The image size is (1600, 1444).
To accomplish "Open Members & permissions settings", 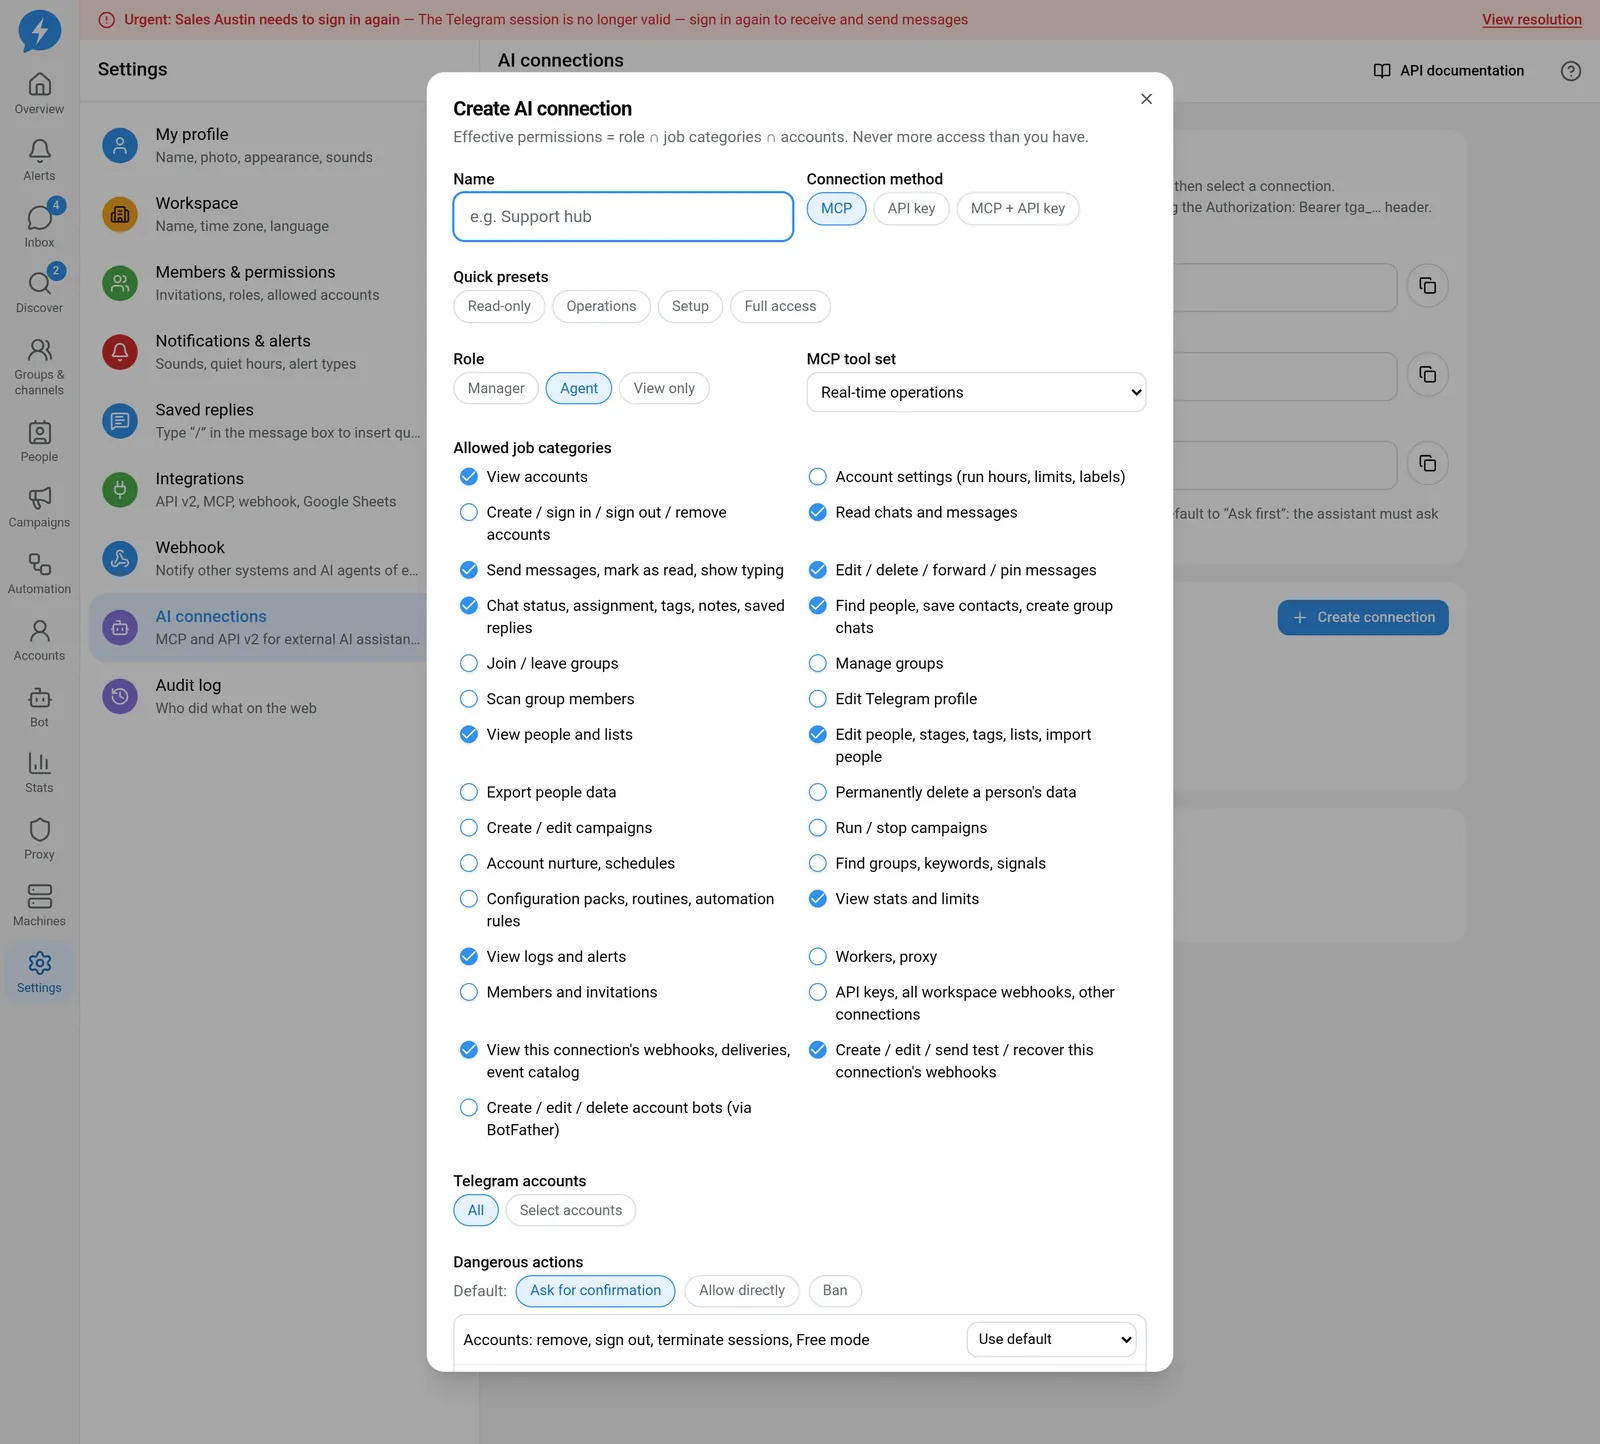I will pyautogui.click(x=260, y=283).
